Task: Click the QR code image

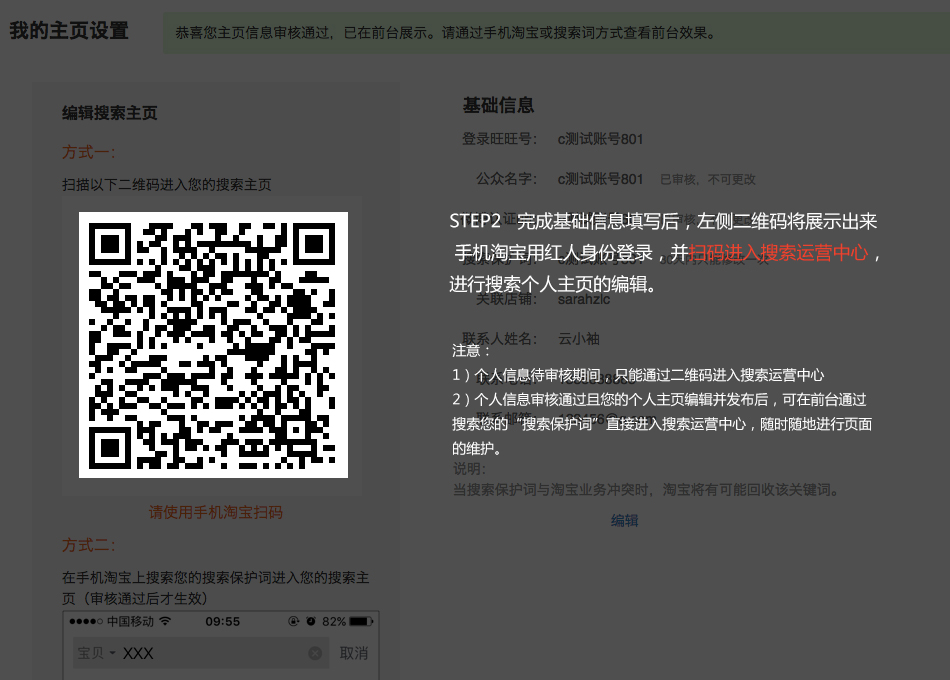Action: click(213, 345)
